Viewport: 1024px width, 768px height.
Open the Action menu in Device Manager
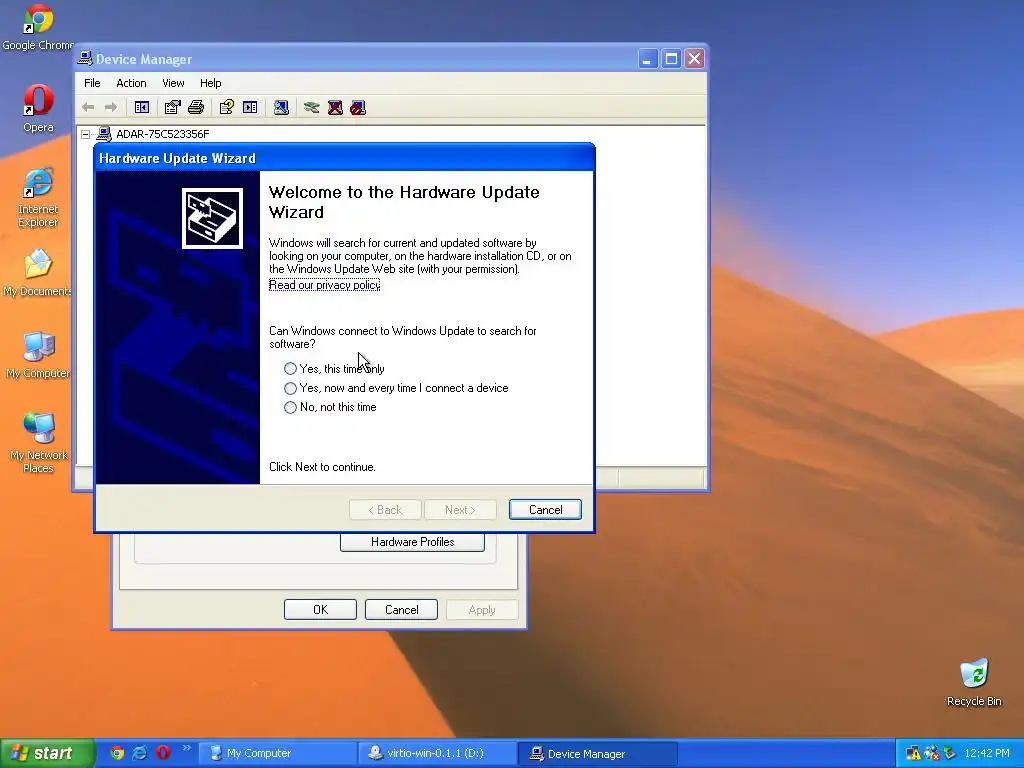[131, 83]
